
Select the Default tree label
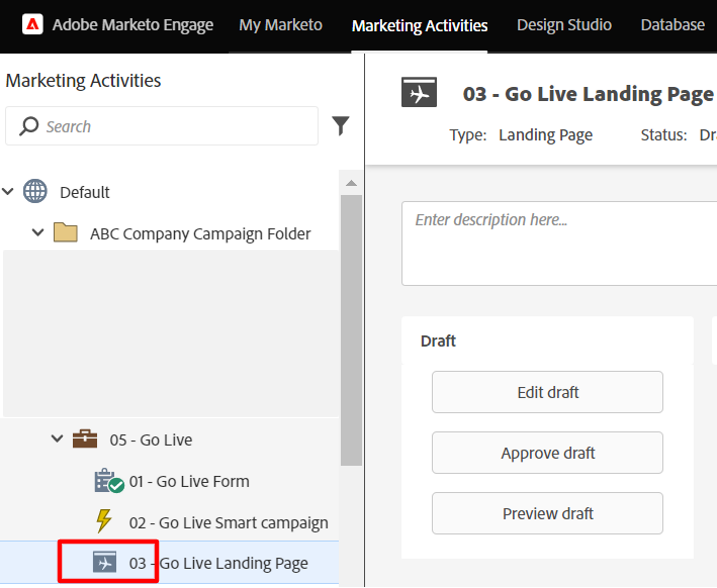[x=85, y=192]
